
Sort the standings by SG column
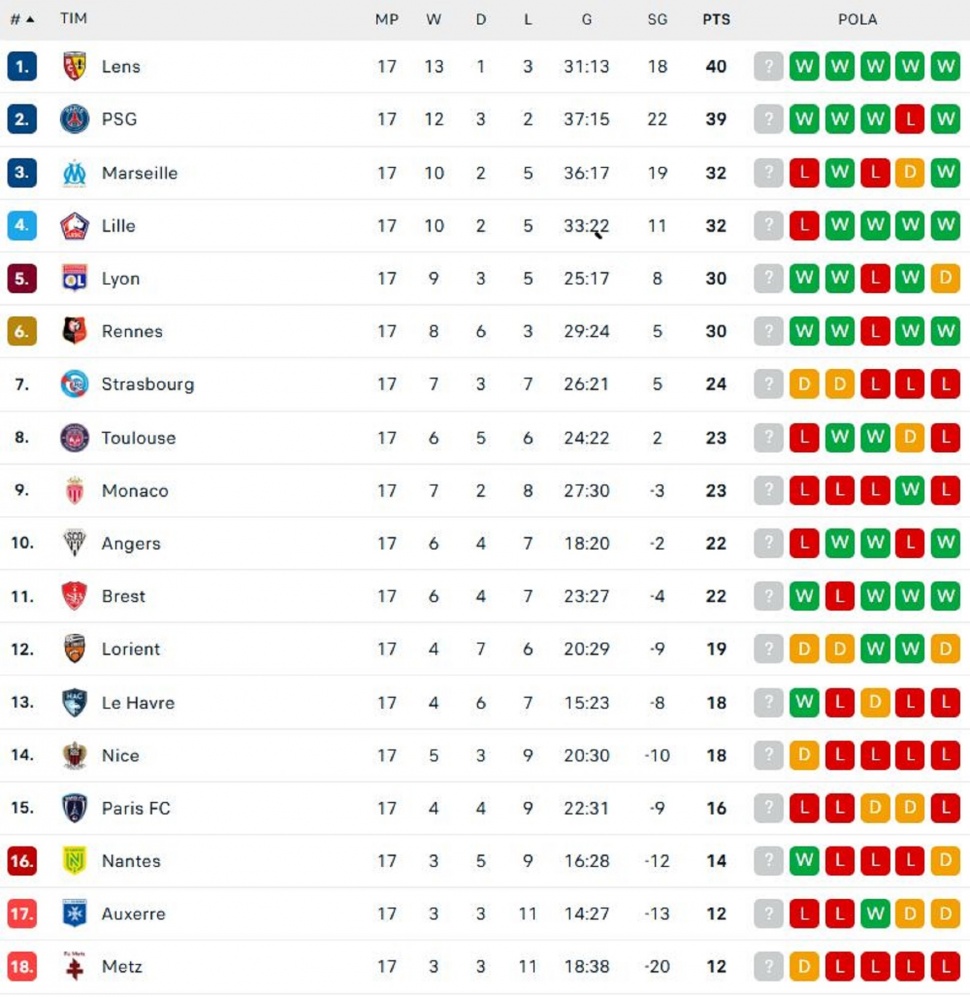(658, 18)
